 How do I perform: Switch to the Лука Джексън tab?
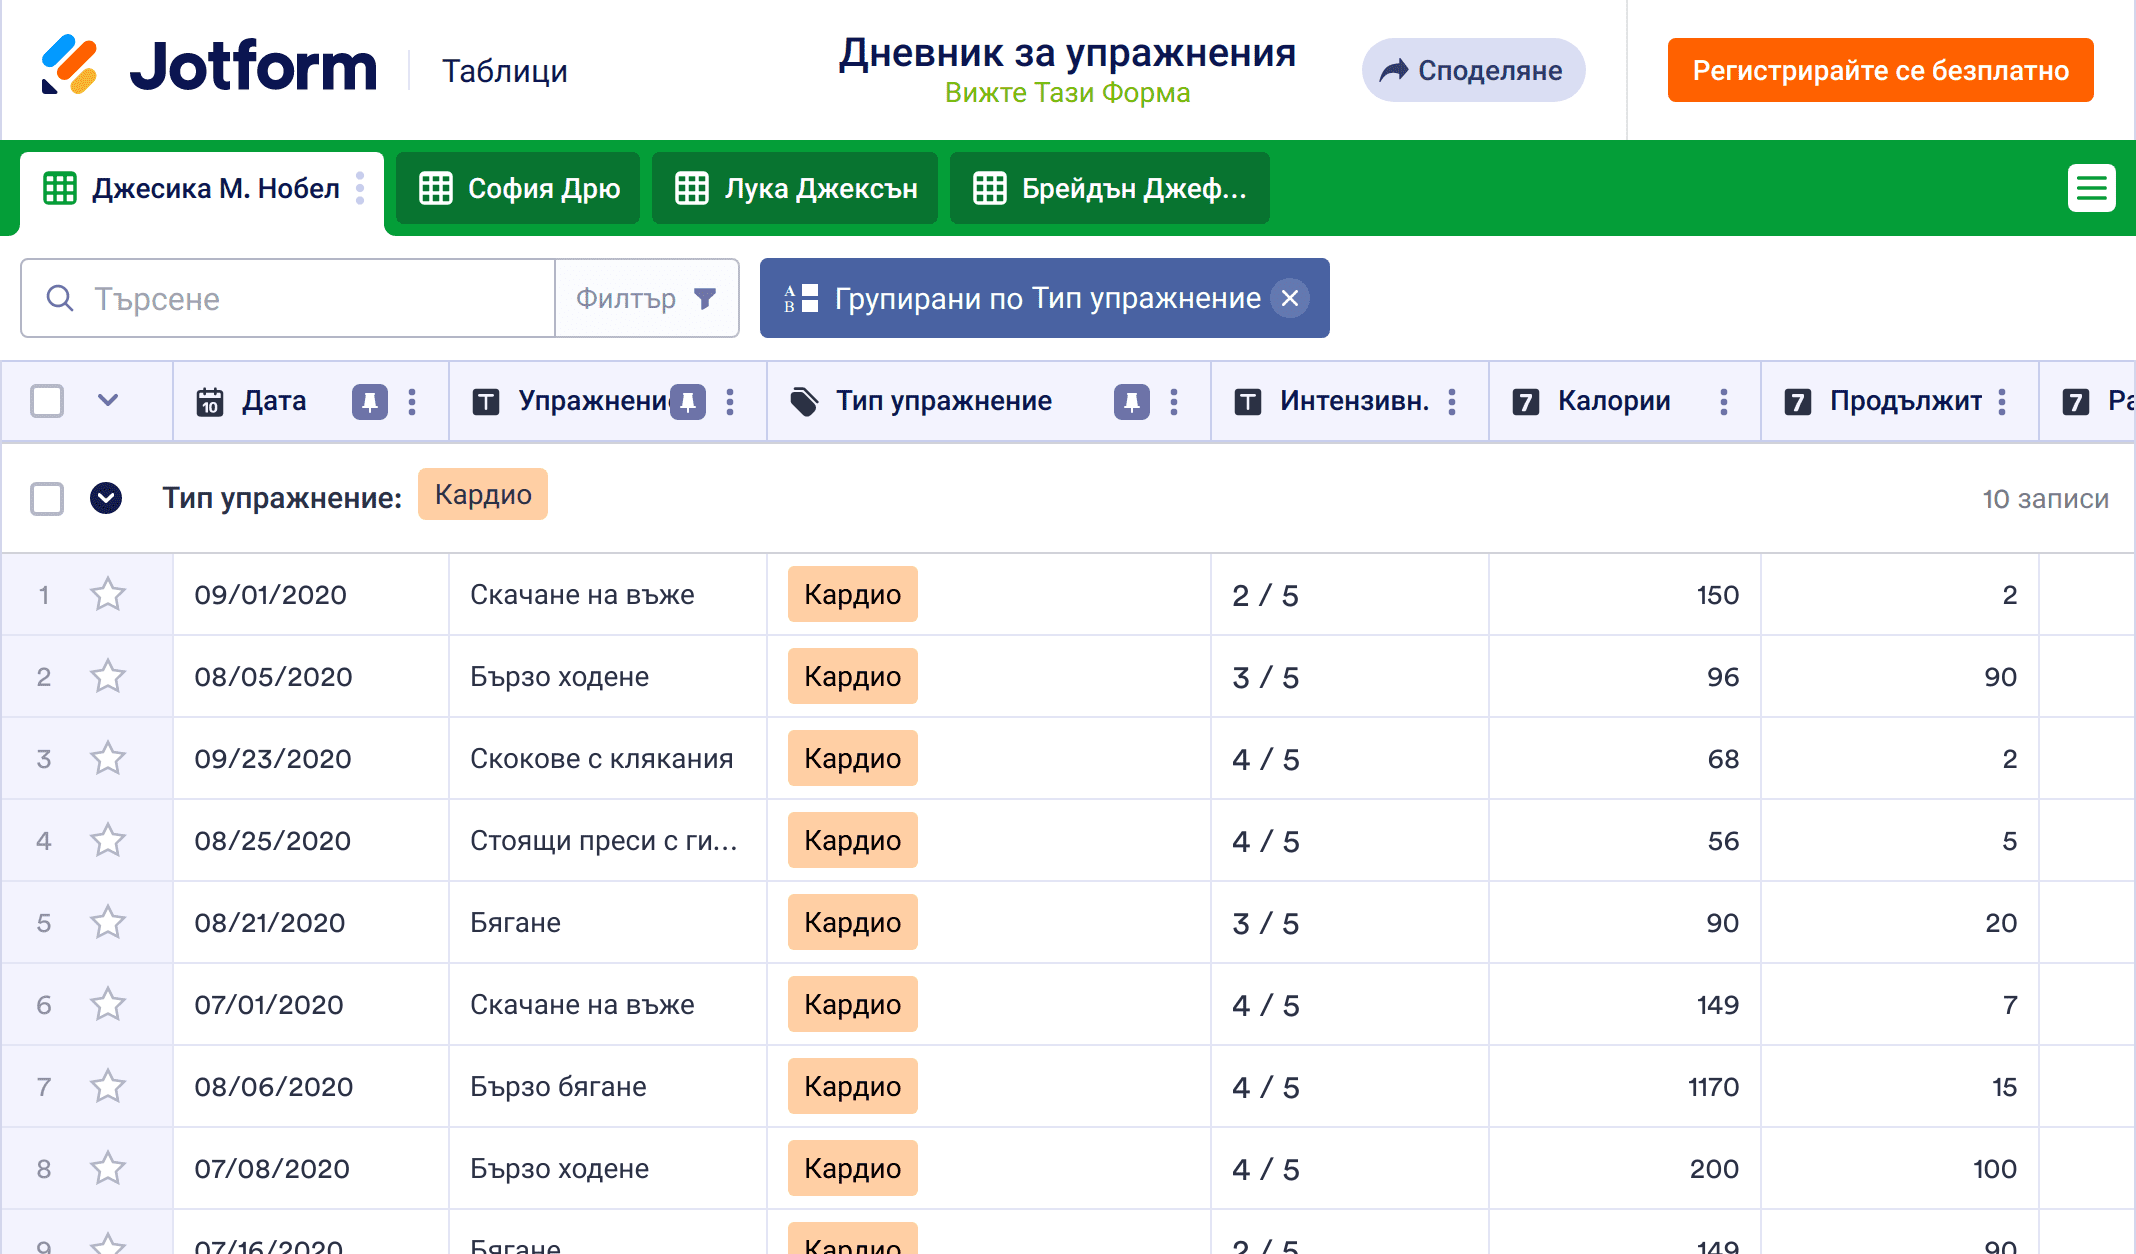tap(795, 189)
